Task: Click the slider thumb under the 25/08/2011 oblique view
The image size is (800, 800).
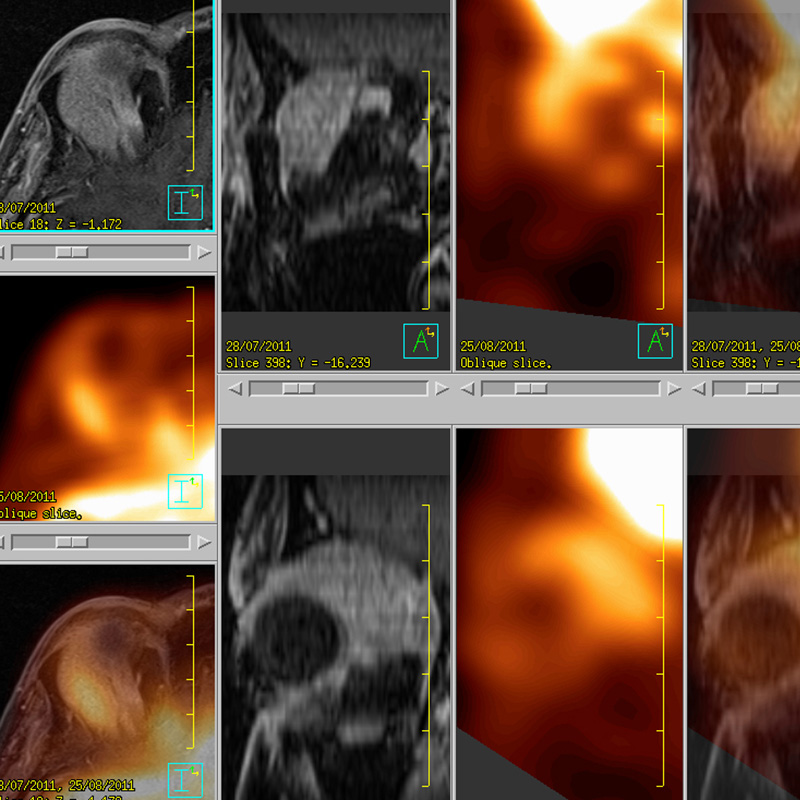Action: (531, 389)
